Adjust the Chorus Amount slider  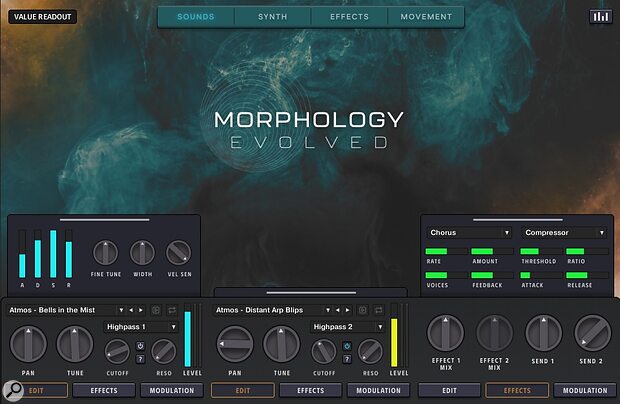pos(491,251)
